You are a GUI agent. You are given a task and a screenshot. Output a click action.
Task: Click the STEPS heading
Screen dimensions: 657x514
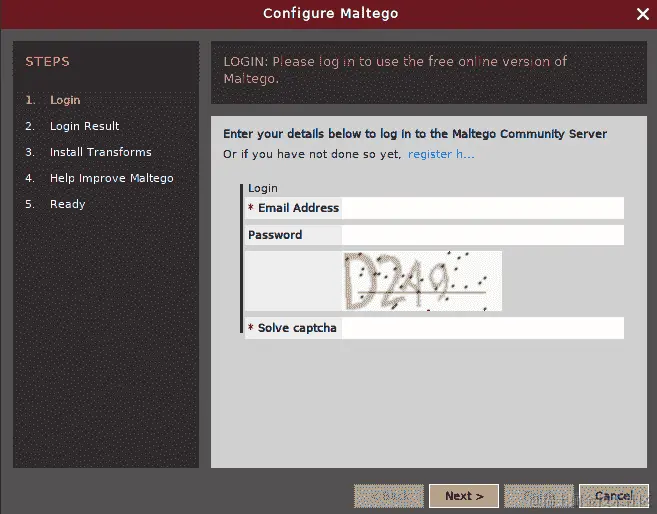click(47, 62)
